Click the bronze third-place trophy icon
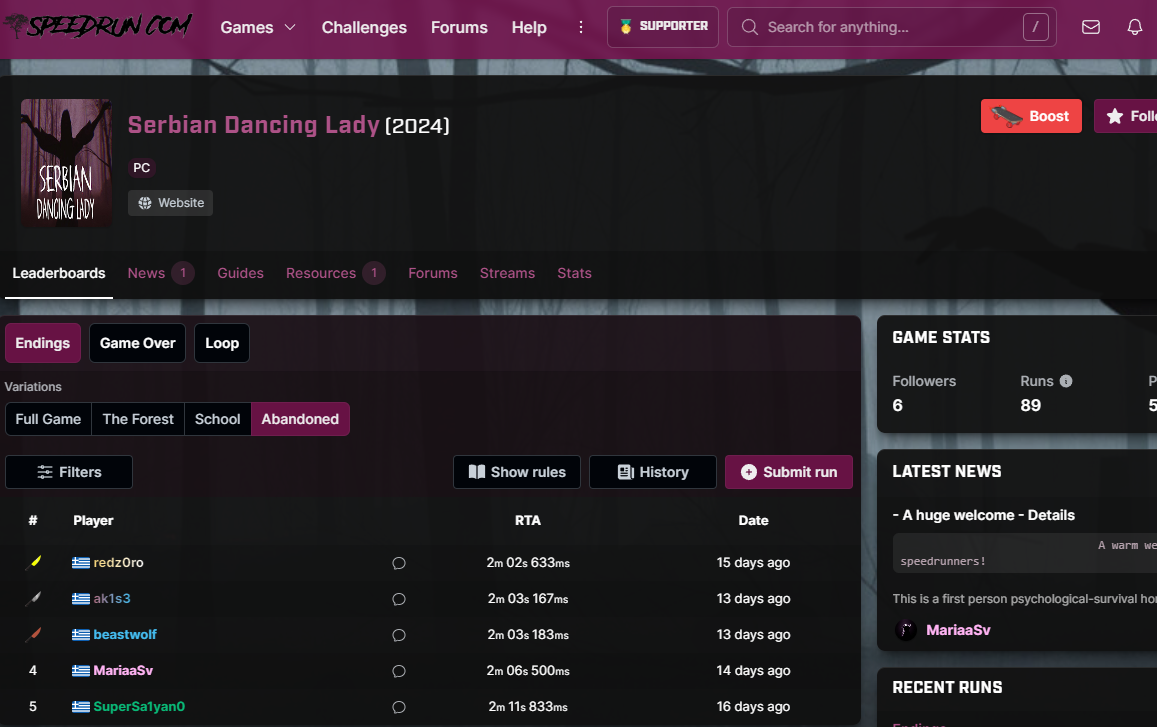Viewport: 1157px width, 727px height. tap(33, 635)
